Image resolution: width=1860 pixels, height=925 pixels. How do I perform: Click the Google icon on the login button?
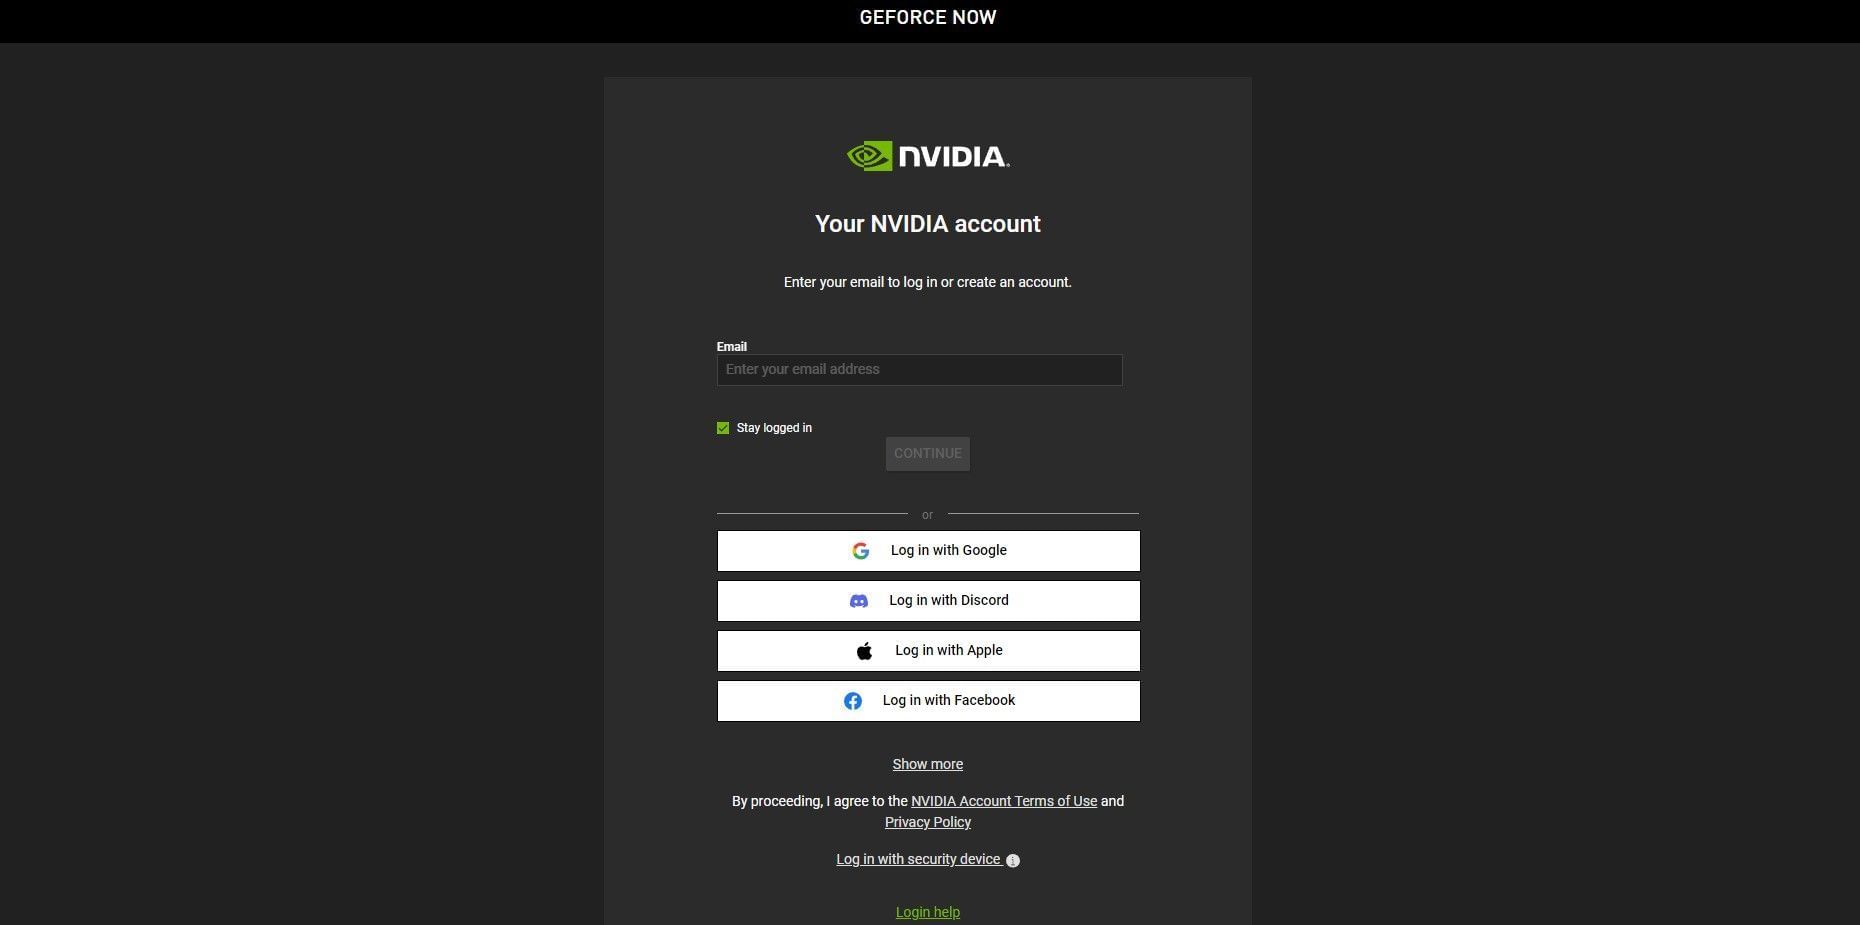pos(860,550)
